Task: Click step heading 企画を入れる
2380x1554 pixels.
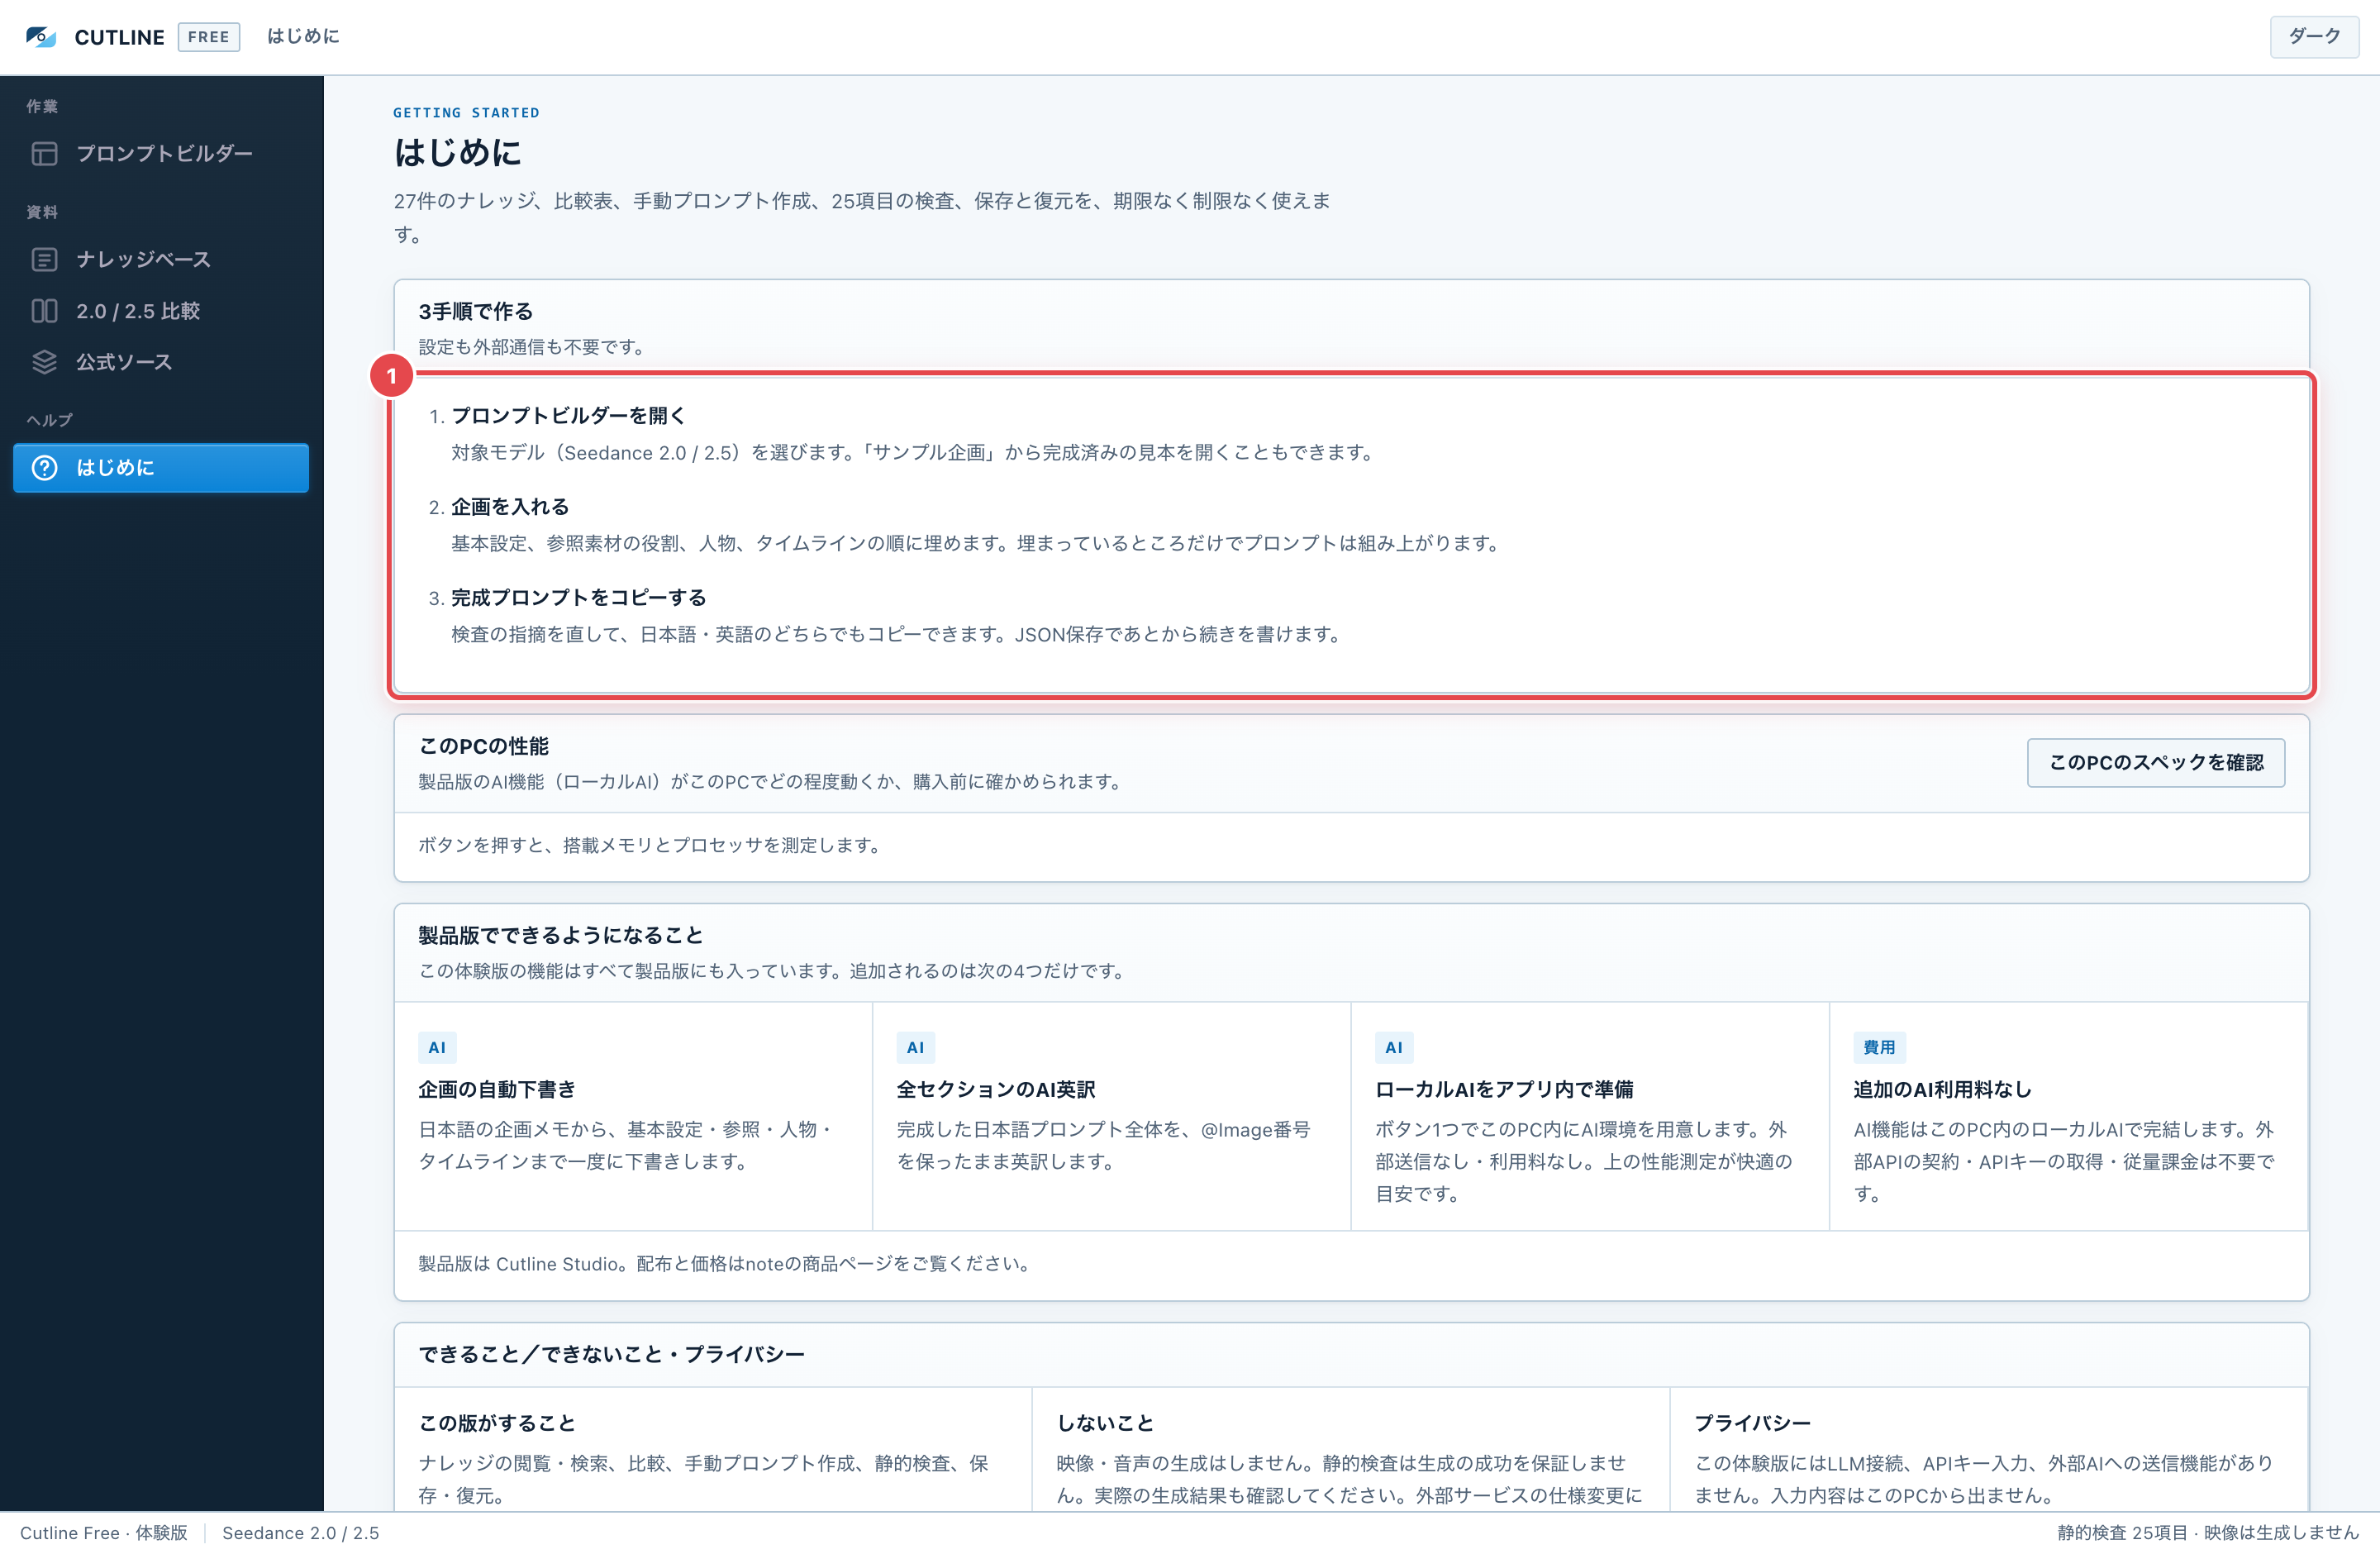Action: [x=510, y=506]
